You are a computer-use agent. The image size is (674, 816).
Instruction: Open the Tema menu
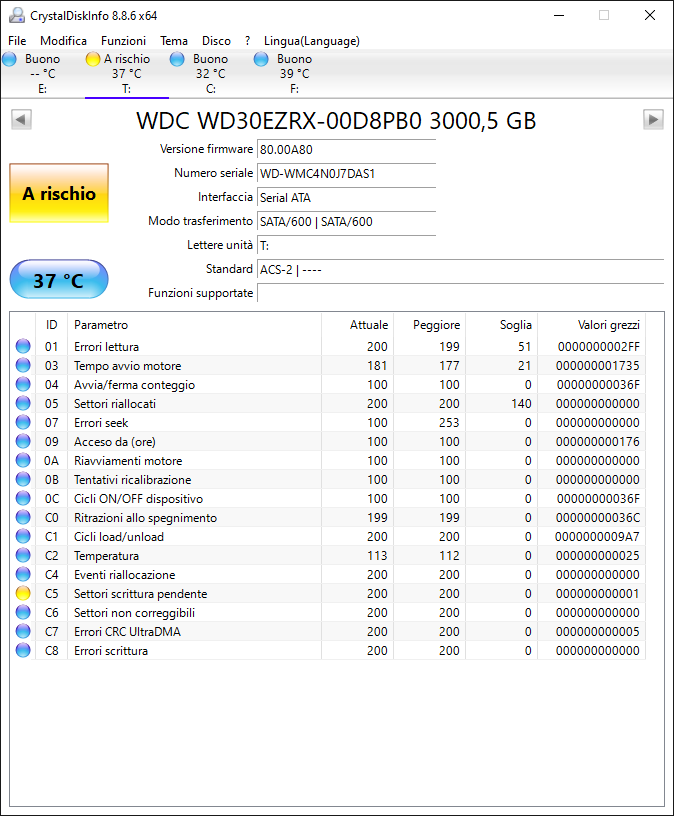pos(174,41)
